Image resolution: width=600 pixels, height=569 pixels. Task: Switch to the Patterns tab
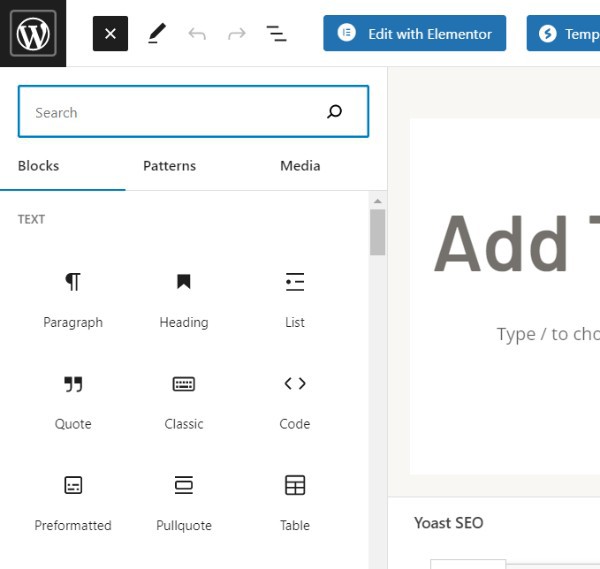coord(170,166)
